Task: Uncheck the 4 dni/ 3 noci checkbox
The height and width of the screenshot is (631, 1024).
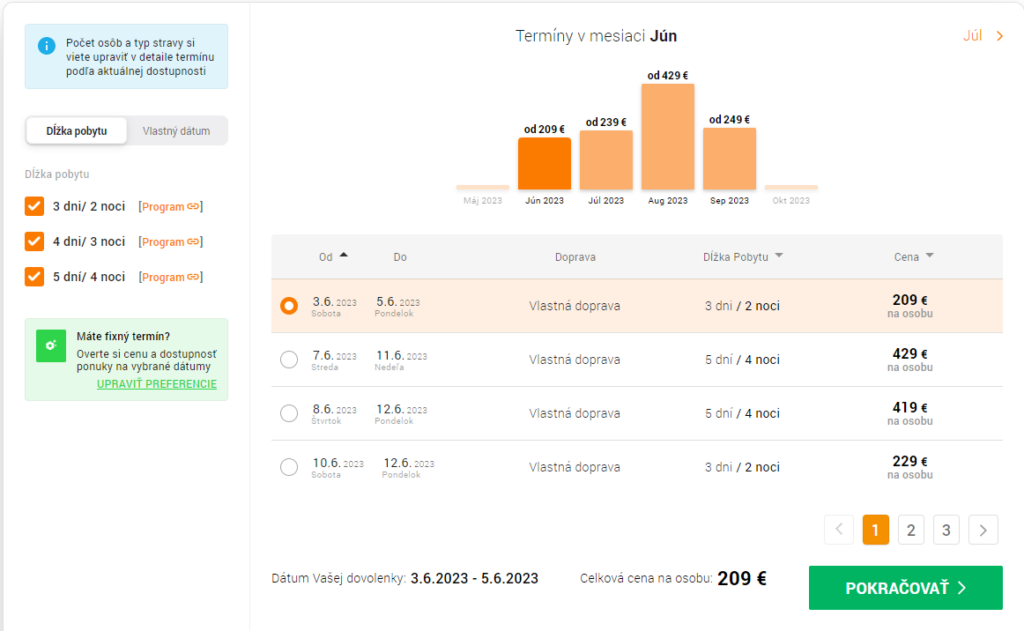Action: (34, 241)
